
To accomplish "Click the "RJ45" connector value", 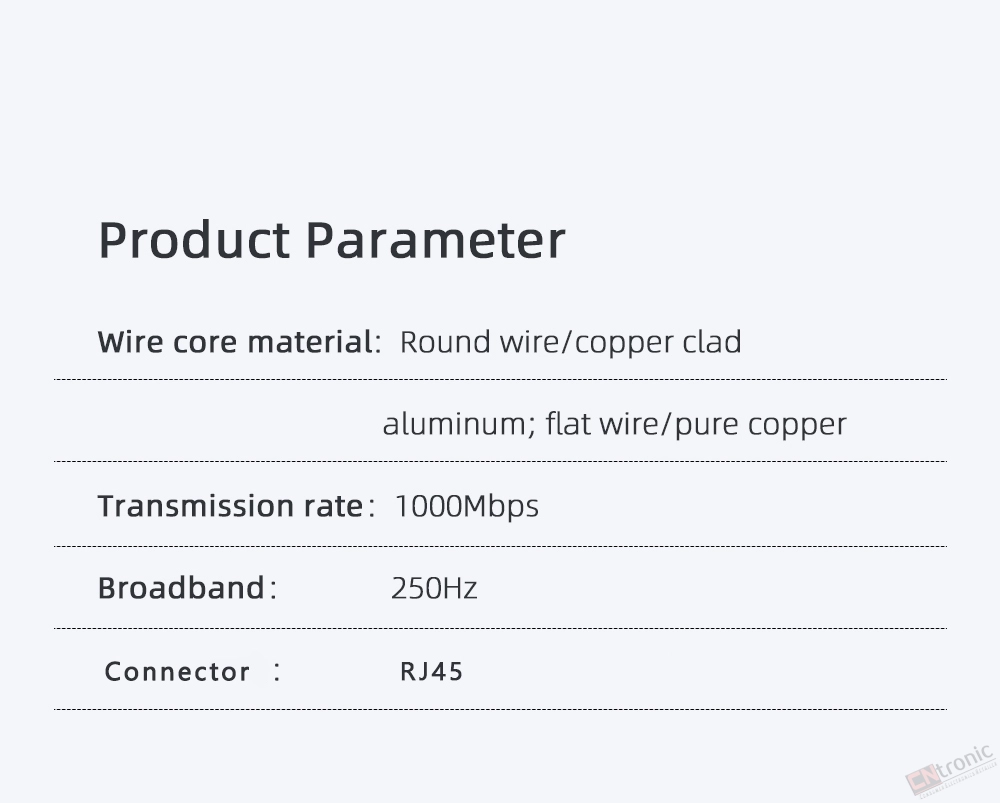I will point(432,671).
